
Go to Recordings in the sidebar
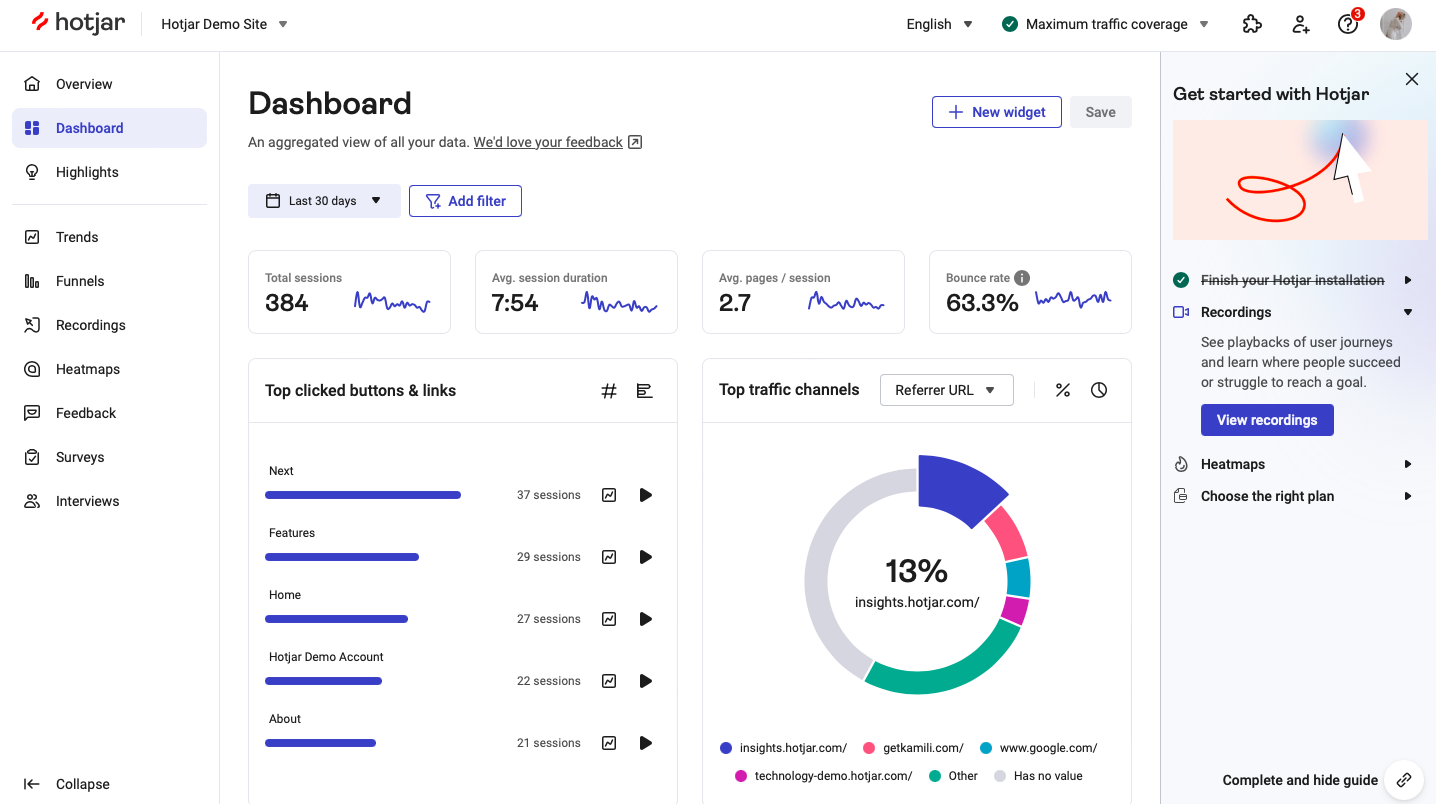pyautogui.click(x=90, y=325)
